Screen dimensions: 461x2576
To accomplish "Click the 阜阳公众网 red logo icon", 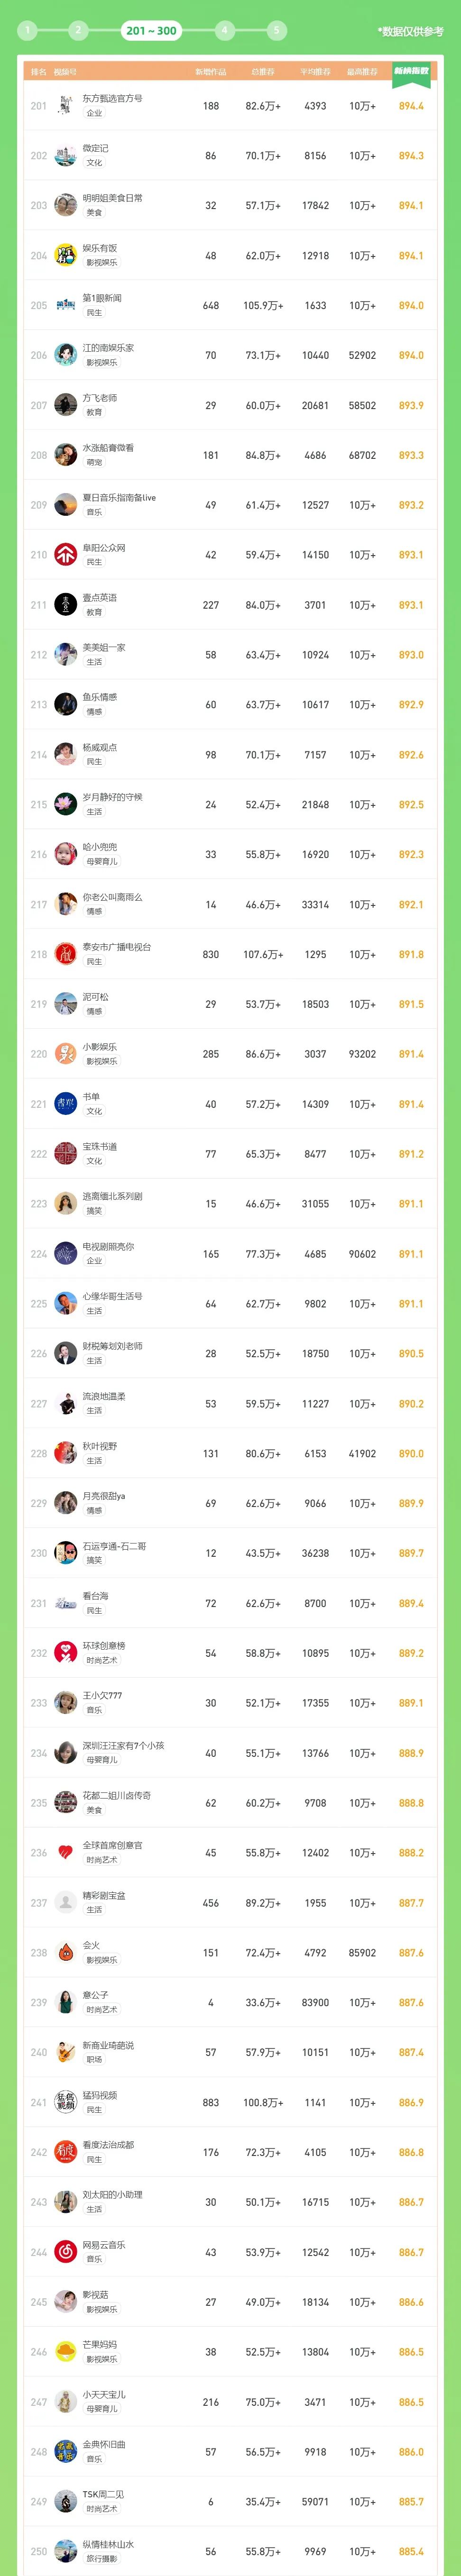I will click(65, 554).
